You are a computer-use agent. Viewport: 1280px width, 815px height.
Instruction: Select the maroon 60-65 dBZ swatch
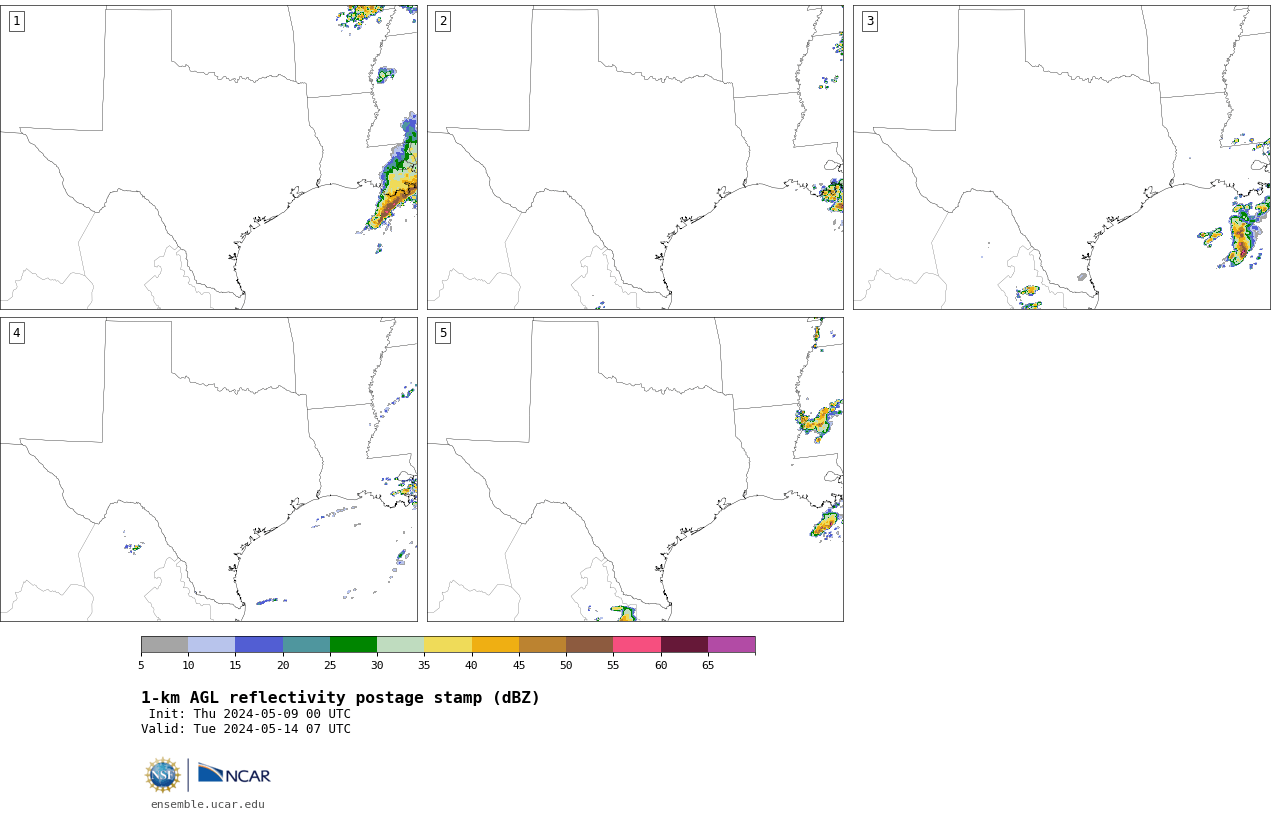[x=684, y=644]
